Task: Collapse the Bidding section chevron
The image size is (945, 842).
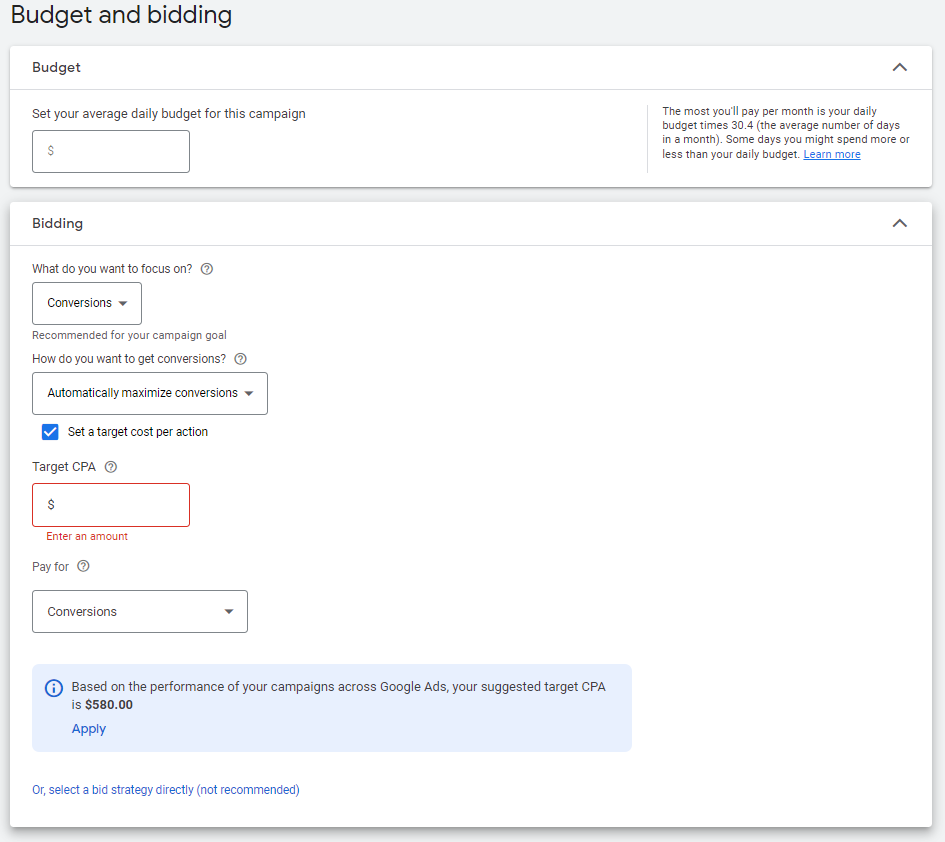Action: [x=899, y=224]
